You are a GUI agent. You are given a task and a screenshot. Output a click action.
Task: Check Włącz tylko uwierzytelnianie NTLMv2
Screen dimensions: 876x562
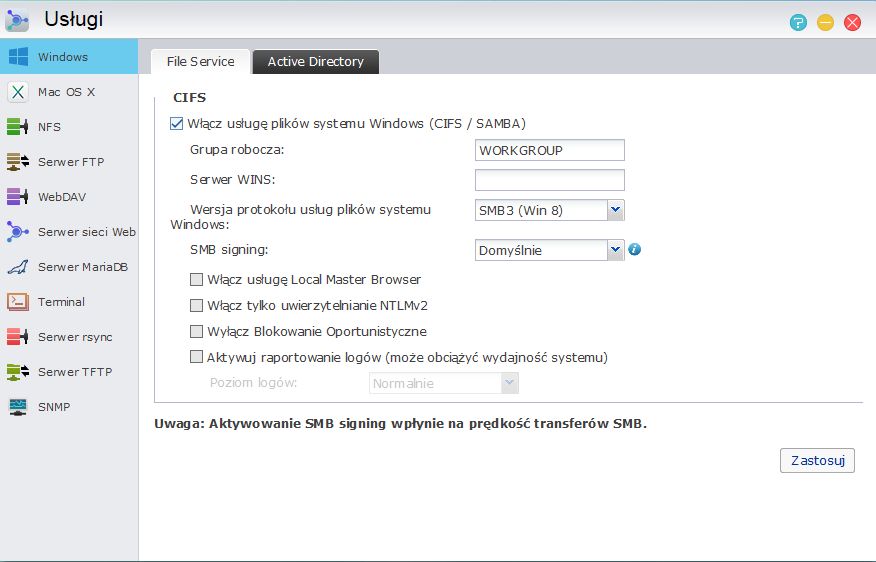click(x=196, y=306)
